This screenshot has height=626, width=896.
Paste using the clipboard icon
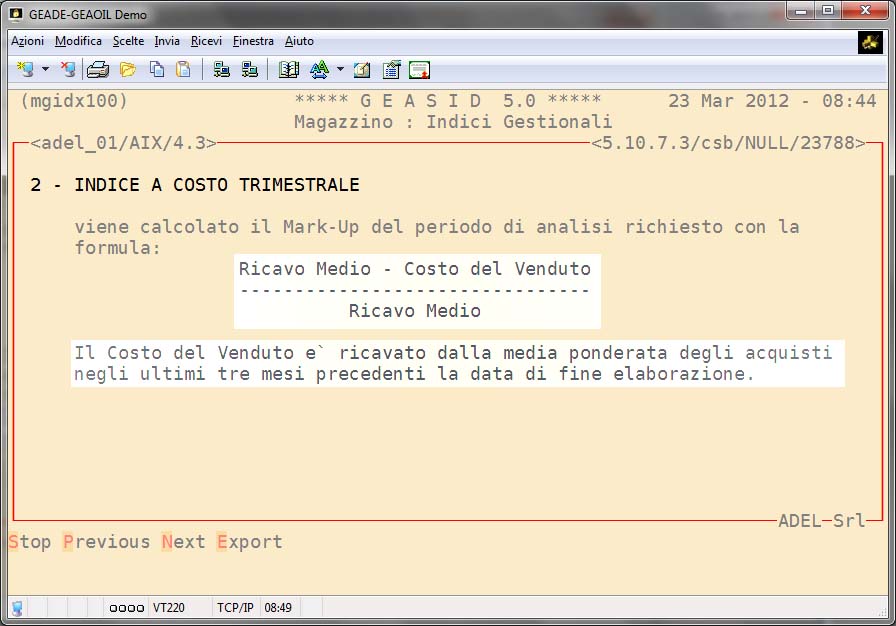click(x=183, y=70)
